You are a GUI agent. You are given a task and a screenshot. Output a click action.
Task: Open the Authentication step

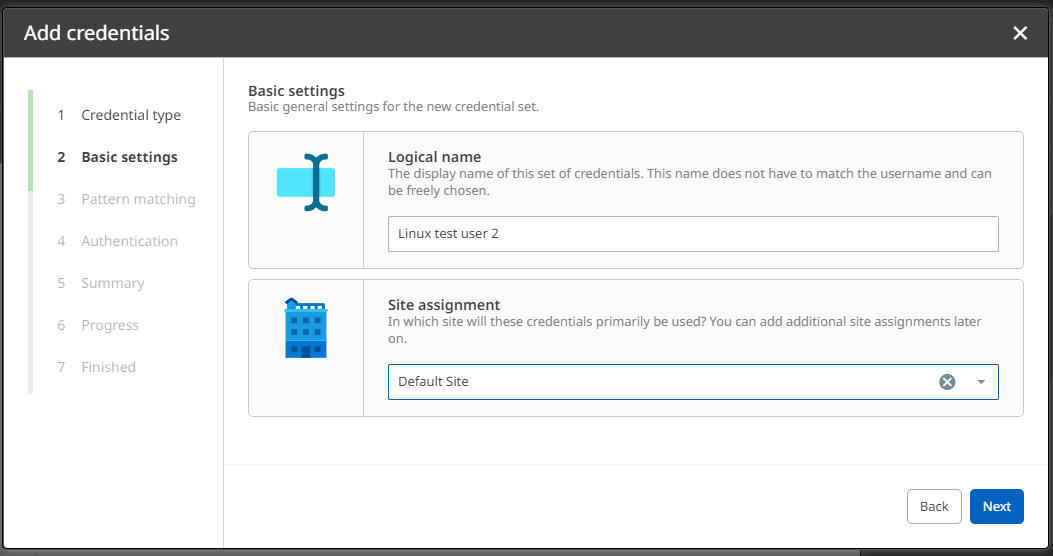(129, 241)
